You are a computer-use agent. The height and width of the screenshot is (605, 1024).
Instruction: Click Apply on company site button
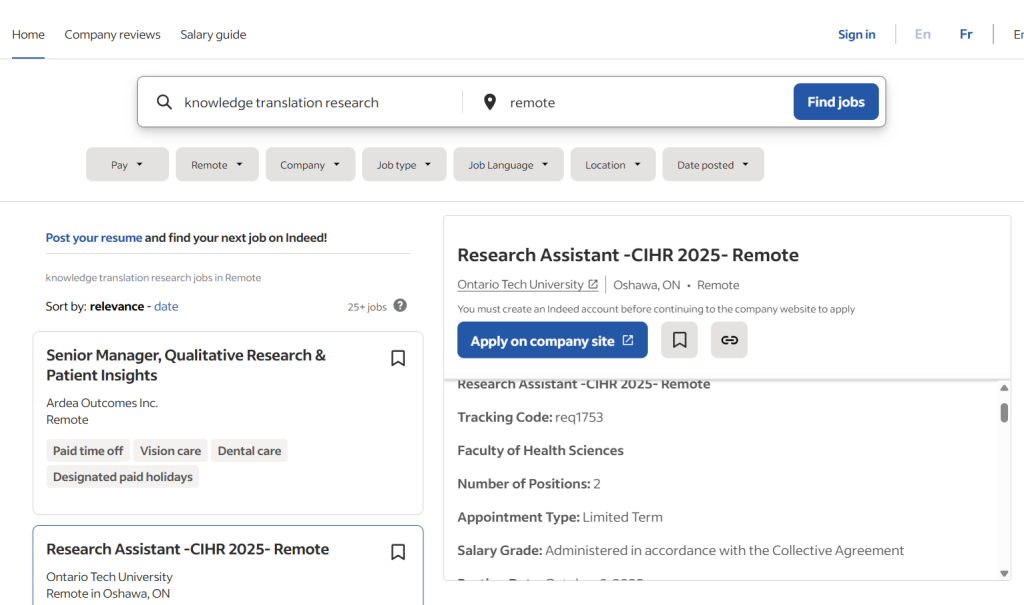click(552, 340)
